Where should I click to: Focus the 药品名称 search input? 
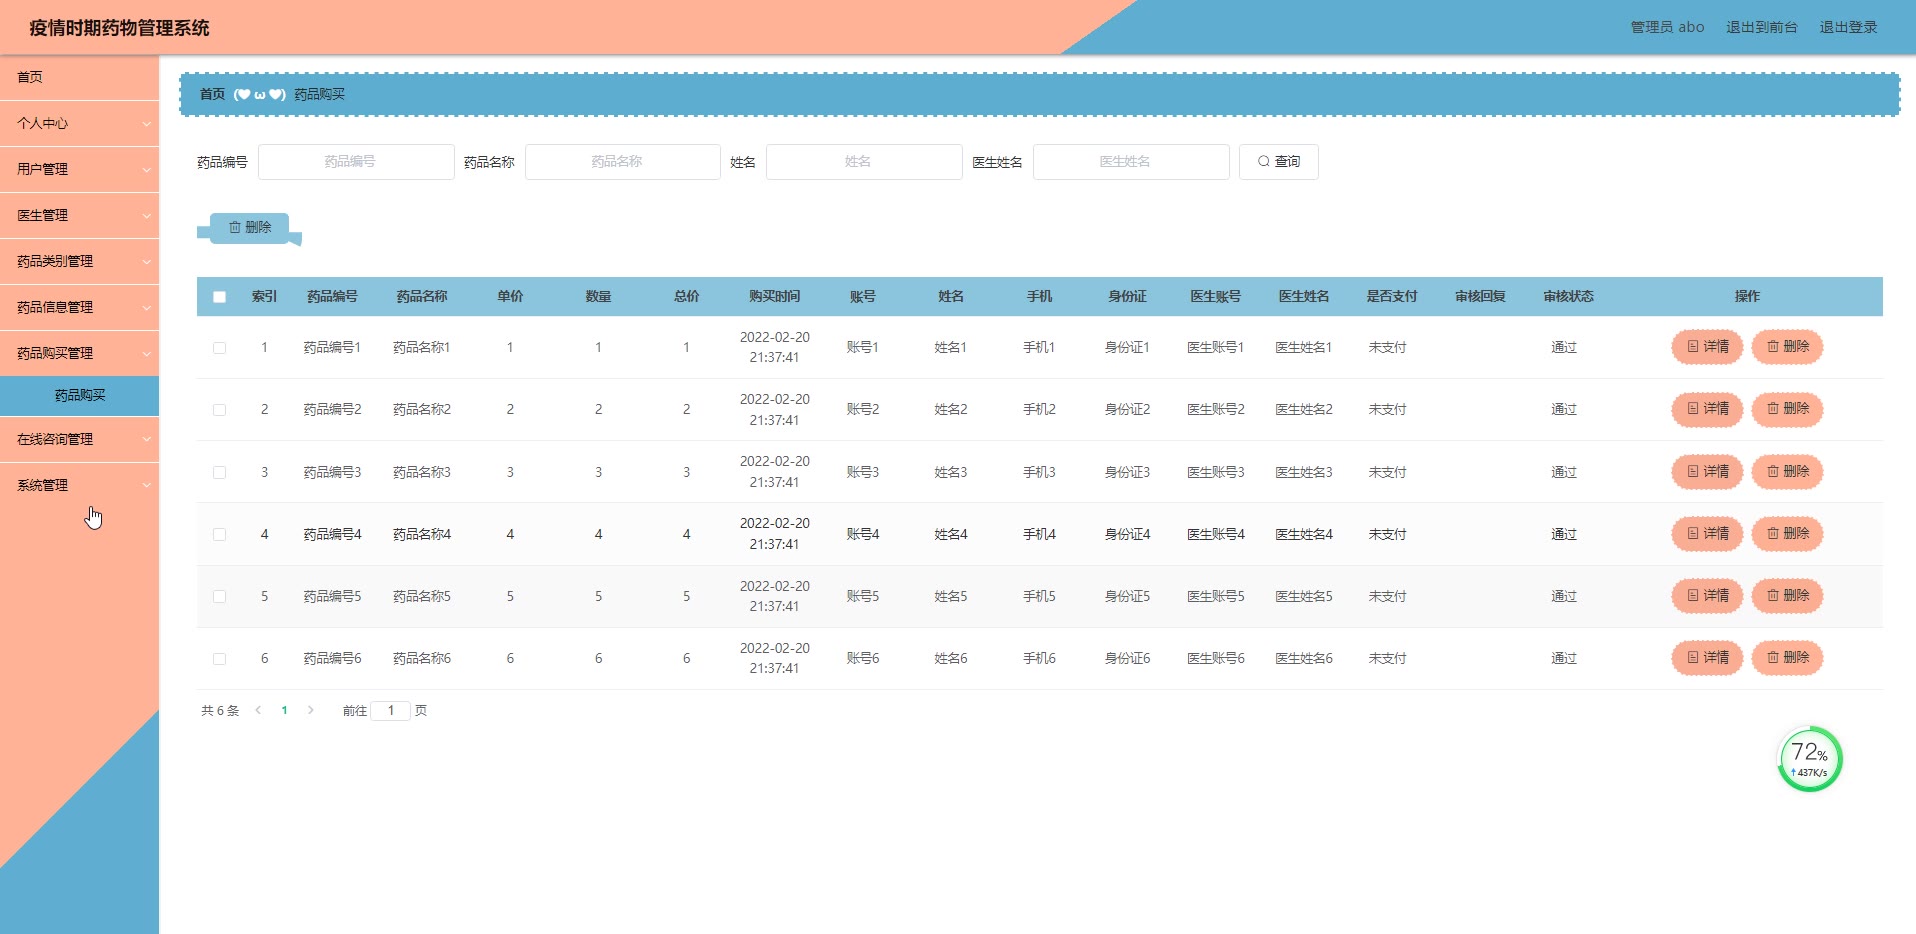click(622, 162)
